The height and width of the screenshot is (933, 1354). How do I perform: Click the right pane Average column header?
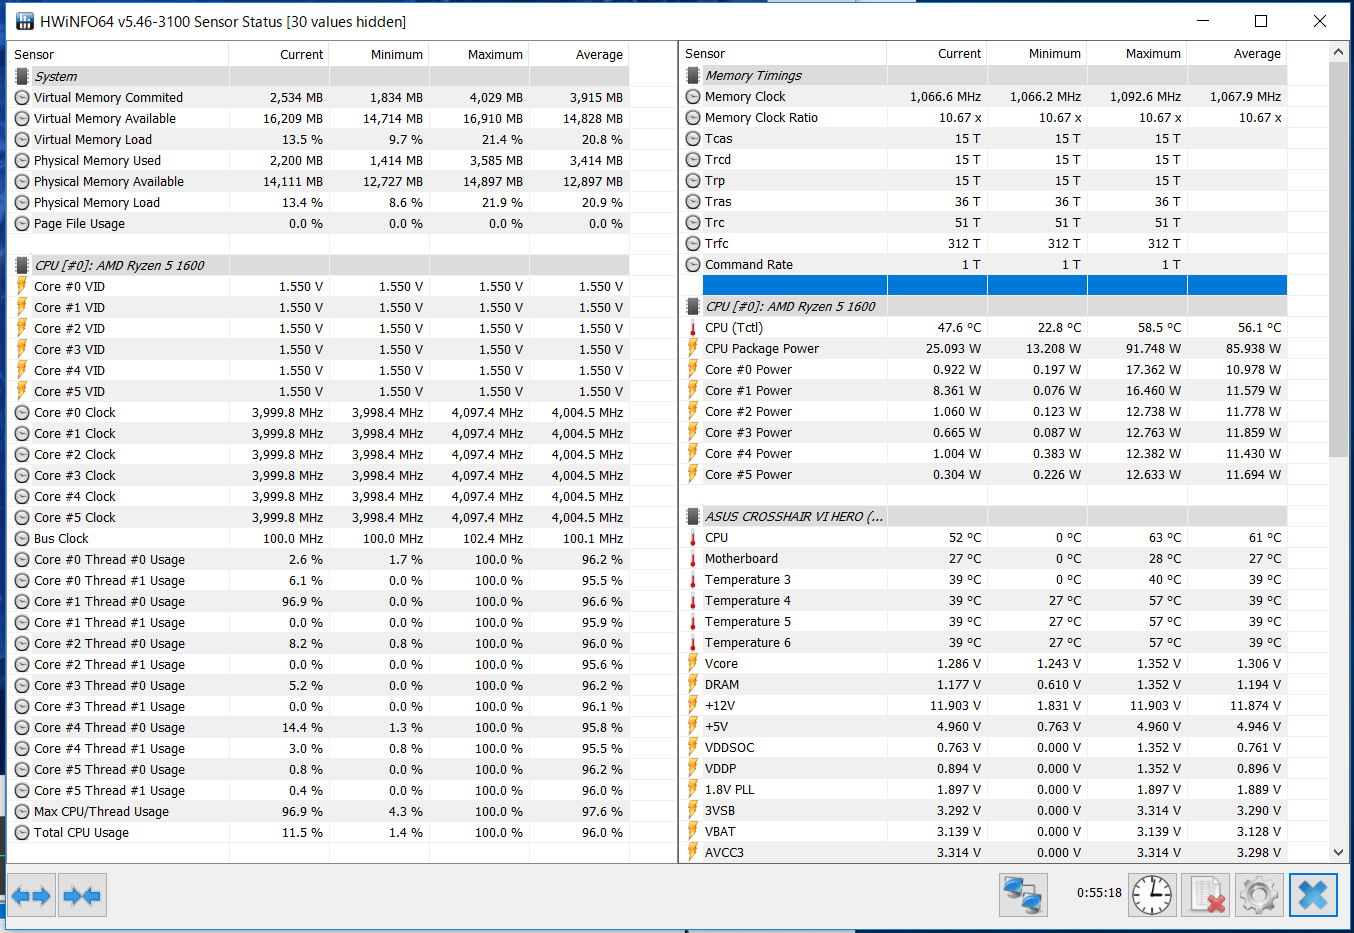click(1237, 53)
